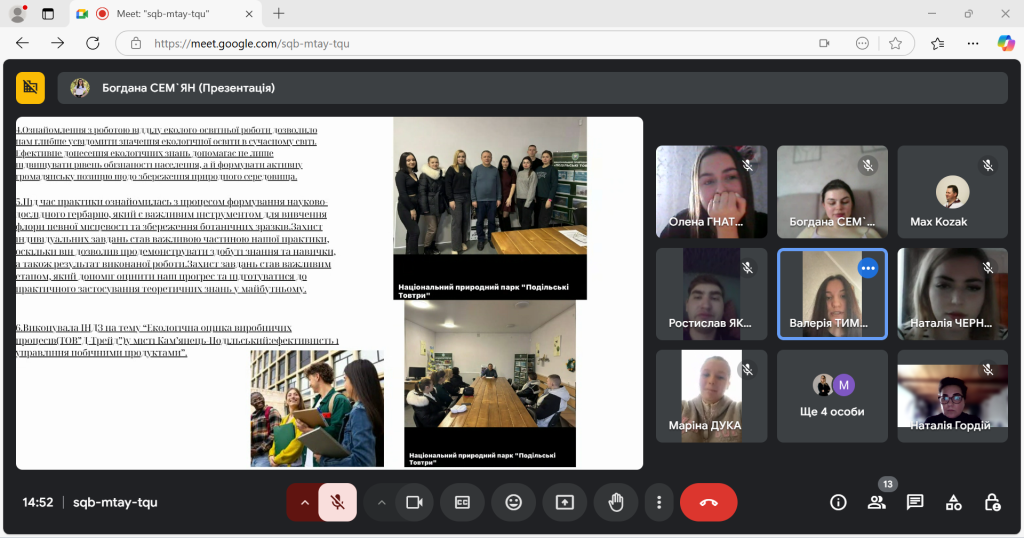This screenshot has width=1024, height=538.
Task: Show the people participants list
Action: 877,502
